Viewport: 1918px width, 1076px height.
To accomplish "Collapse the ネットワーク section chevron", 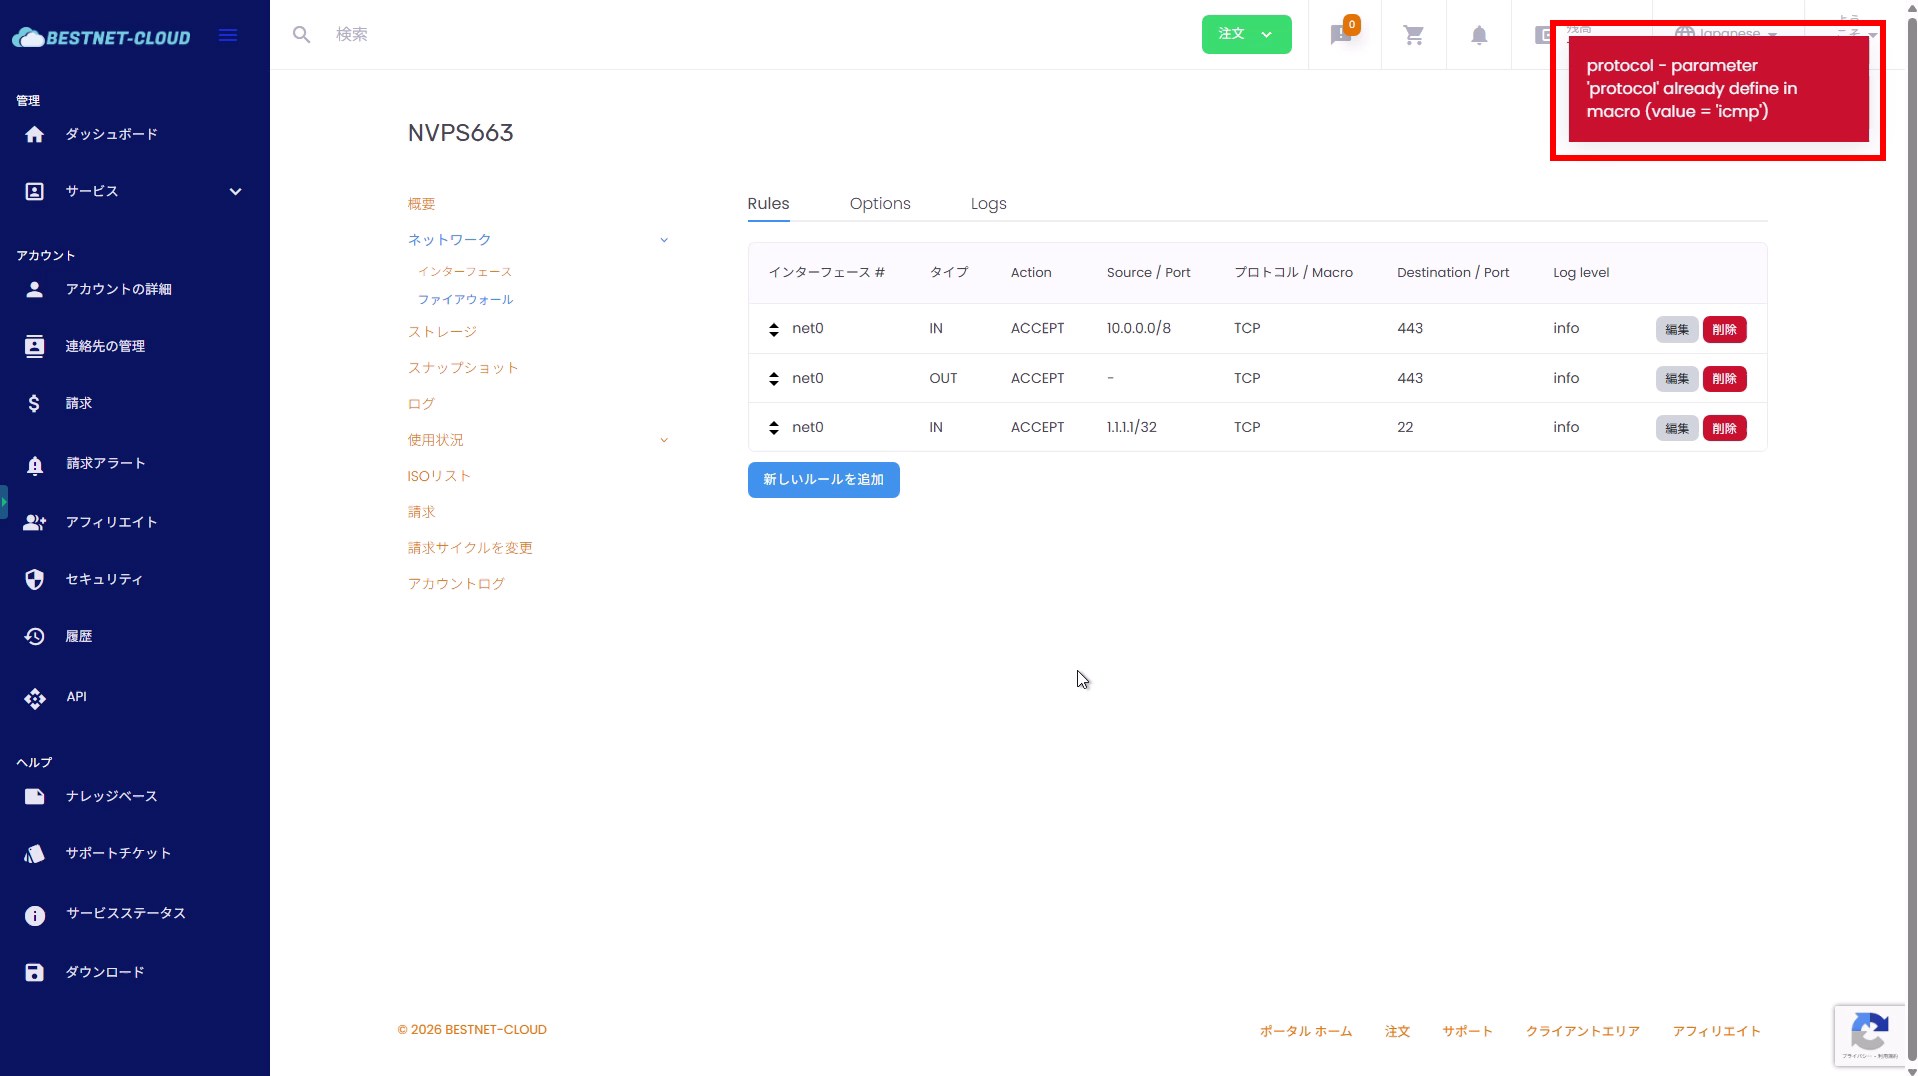I will [x=663, y=240].
